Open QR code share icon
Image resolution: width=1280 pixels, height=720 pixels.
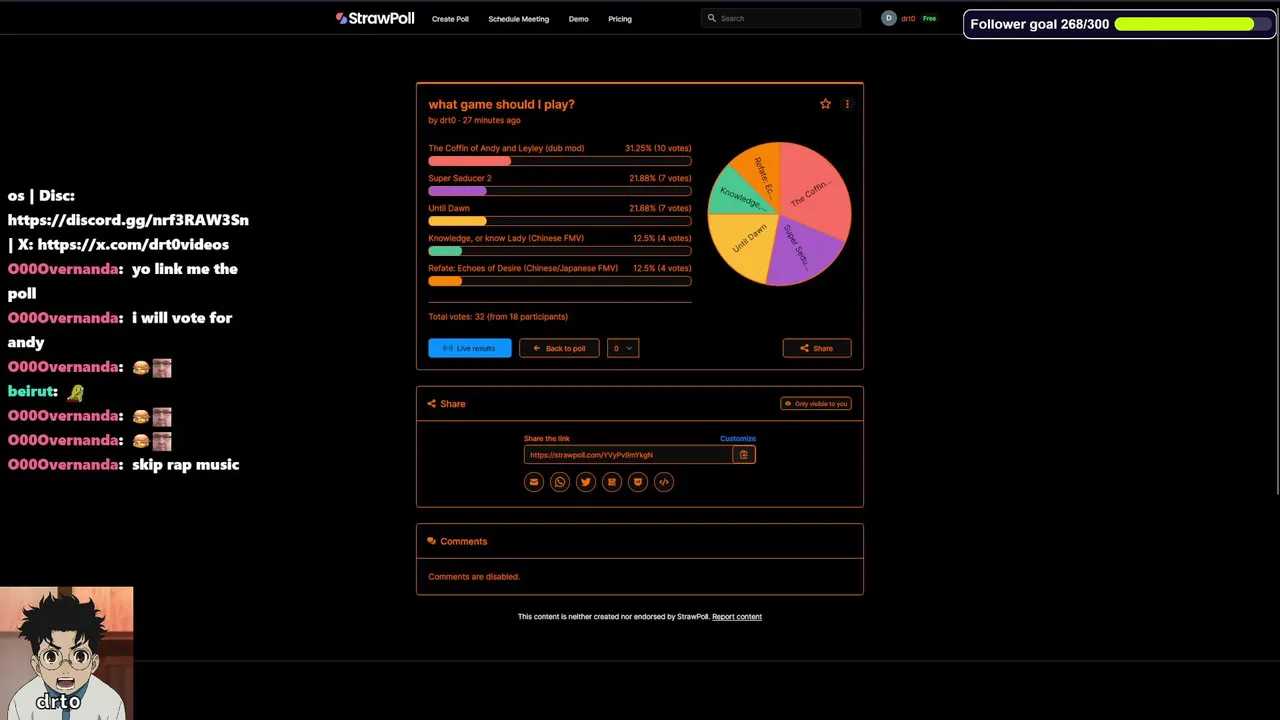click(612, 482)
